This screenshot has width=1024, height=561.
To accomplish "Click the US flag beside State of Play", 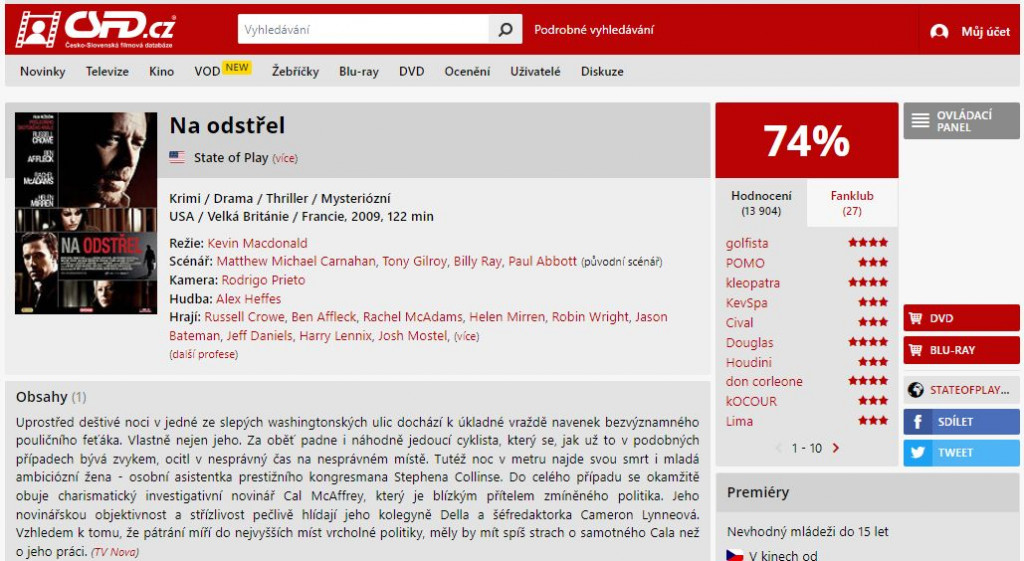I will pyautogui.click(x=177, y=157).
